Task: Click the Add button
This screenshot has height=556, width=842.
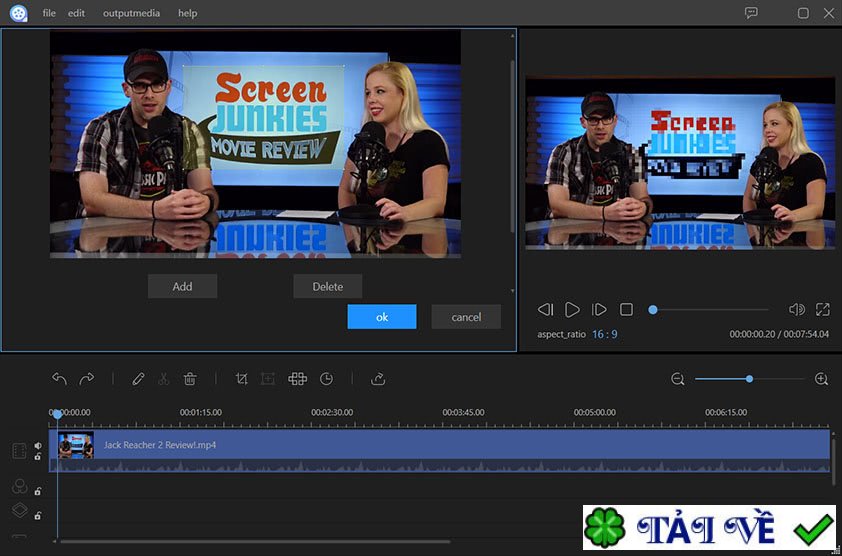Action: 183,286
